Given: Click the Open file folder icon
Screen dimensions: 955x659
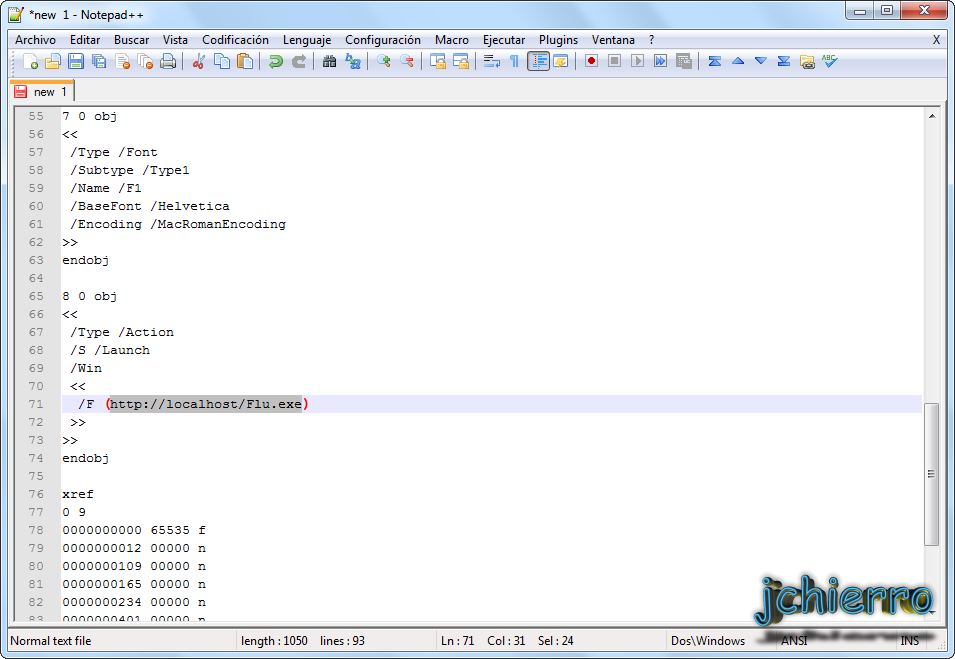Looking at the screenshot, I should click(x=53, y=62).
